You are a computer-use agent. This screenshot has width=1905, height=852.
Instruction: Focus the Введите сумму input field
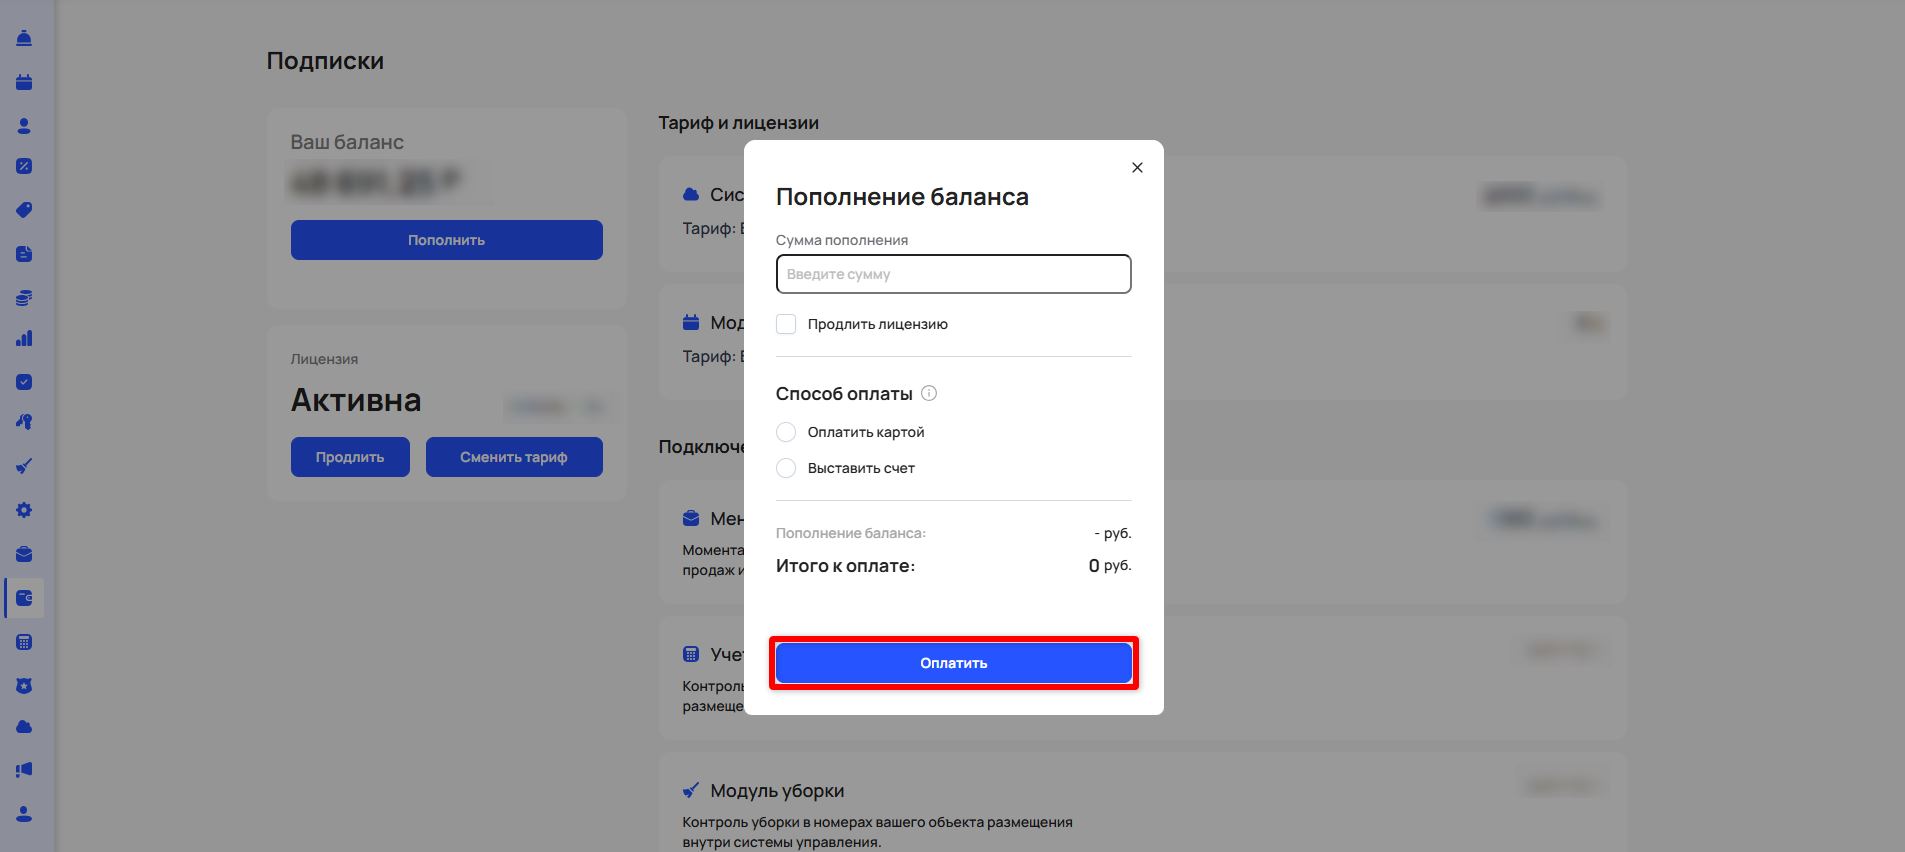(953, 274)
